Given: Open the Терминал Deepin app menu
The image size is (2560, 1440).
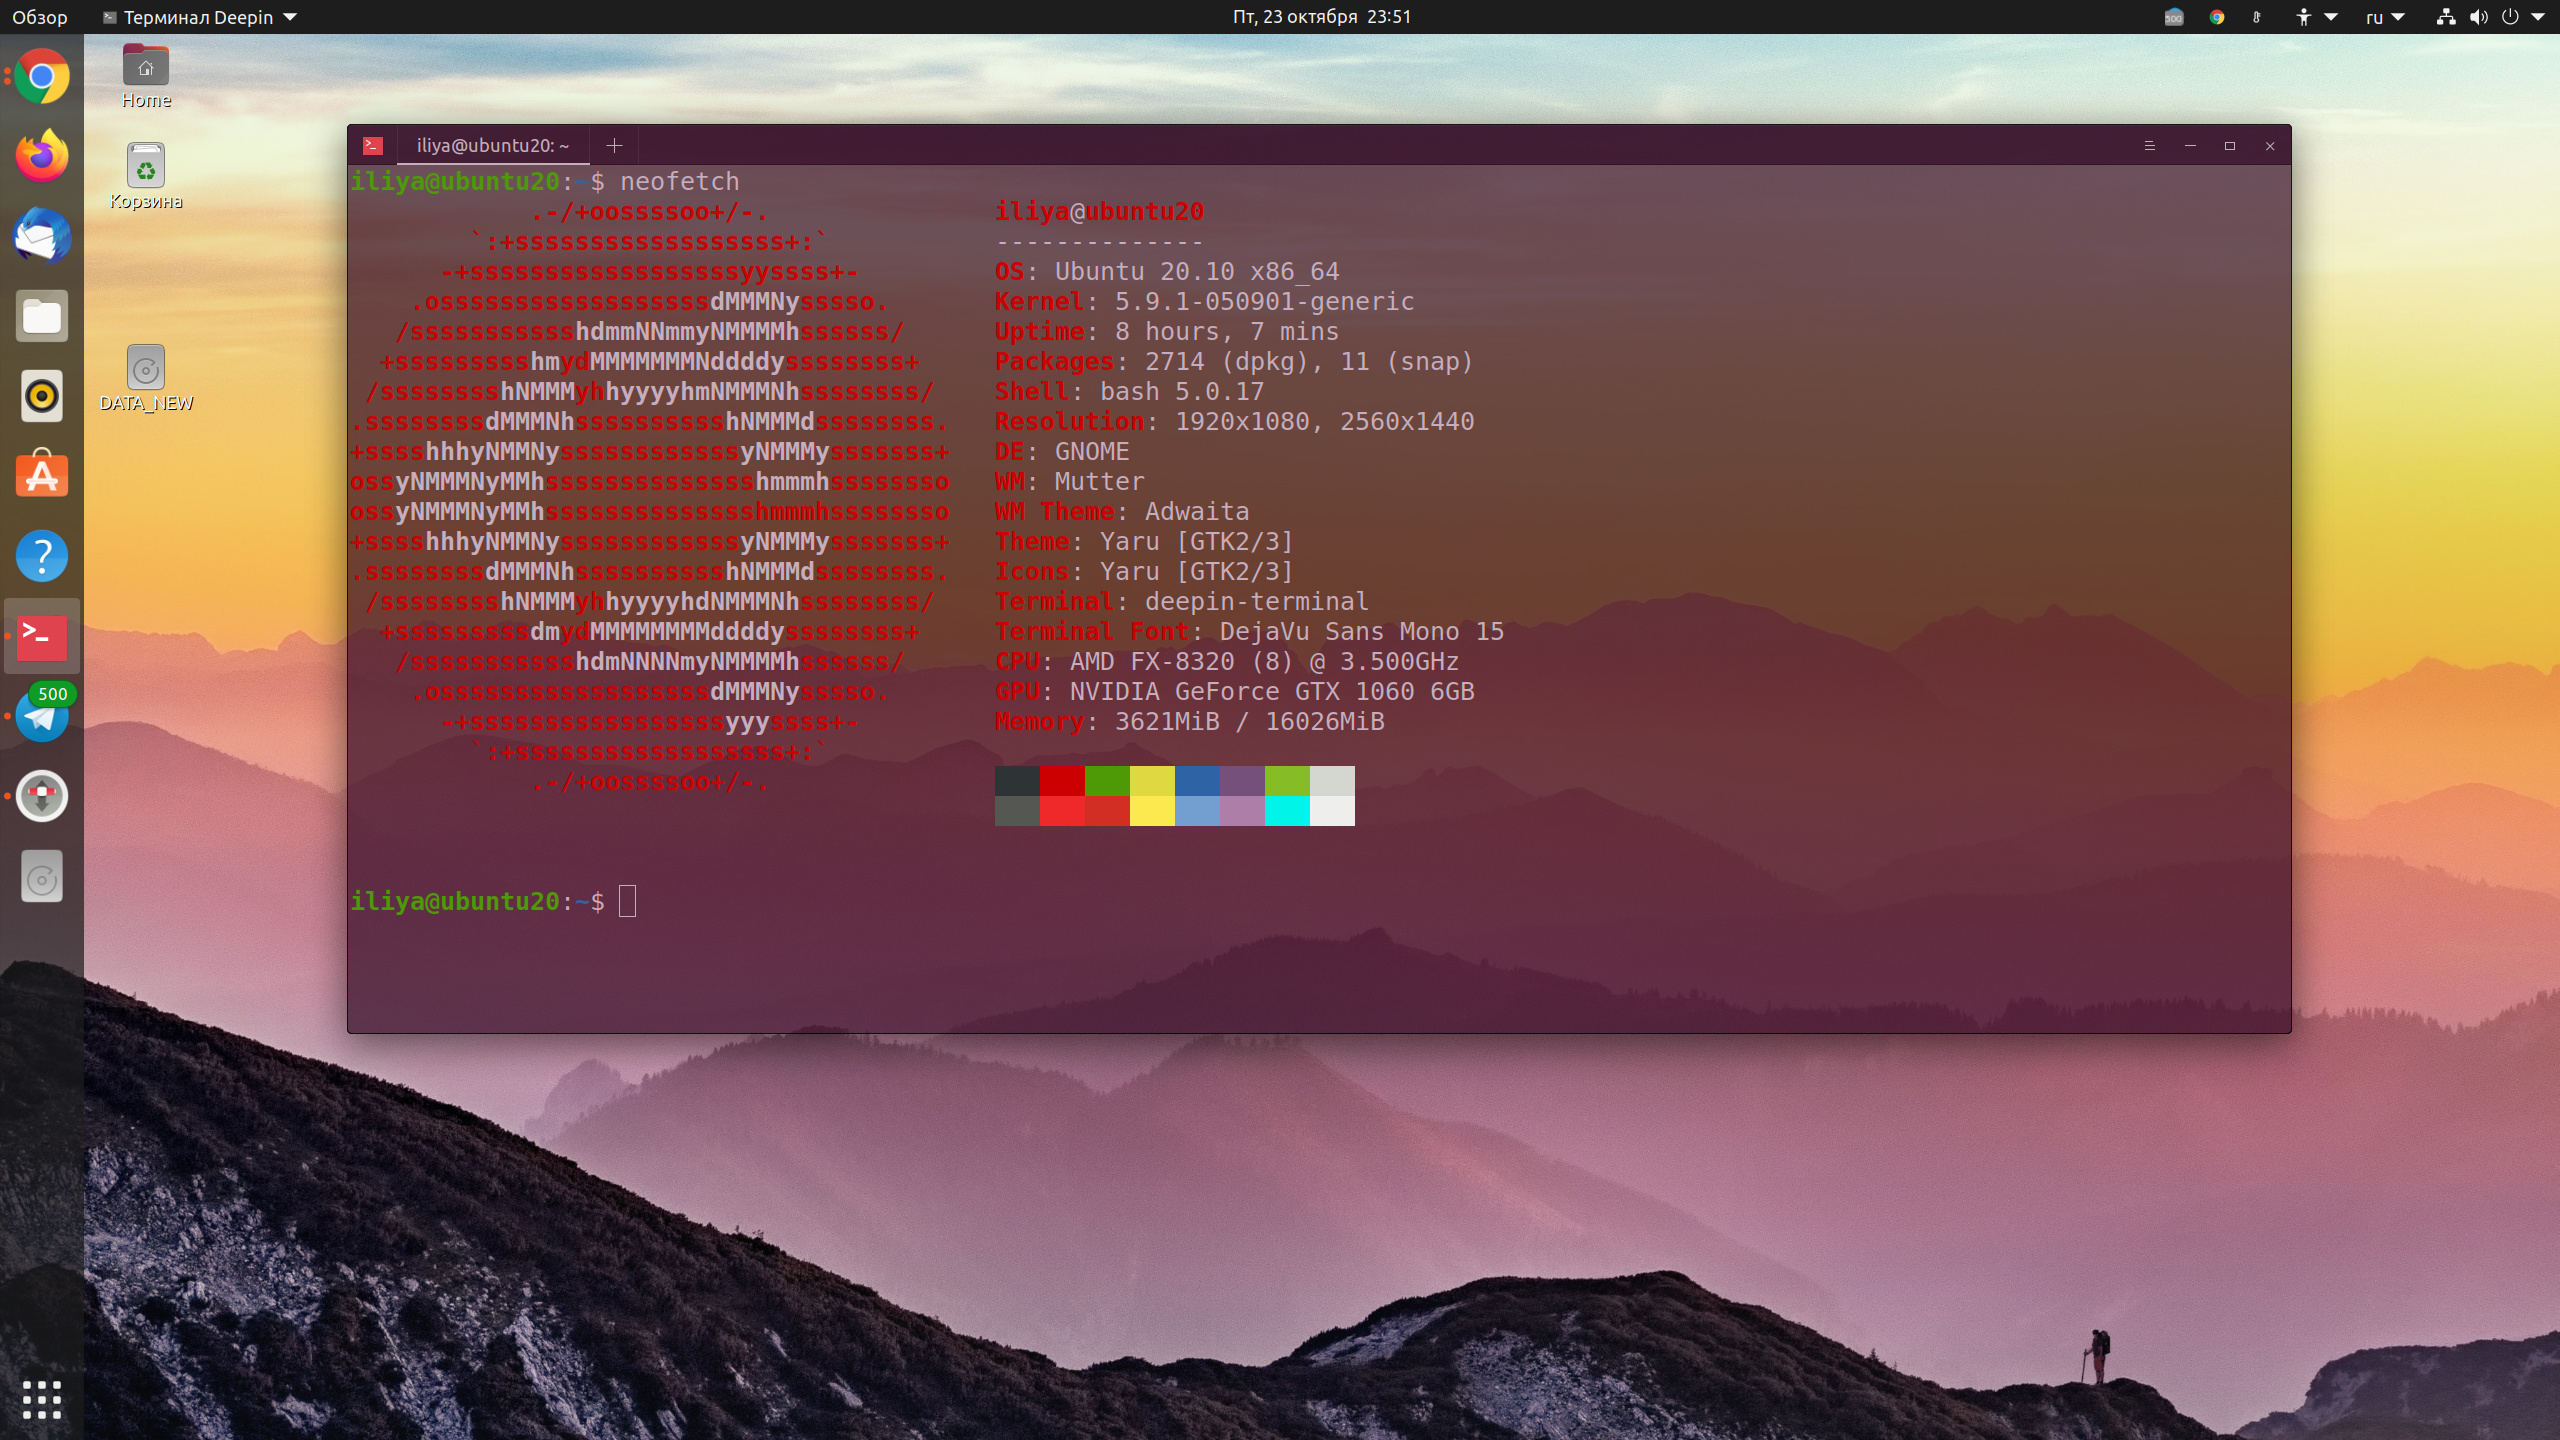Looking at the screenshot, I should pyautogui.click(x=199, y=17).
